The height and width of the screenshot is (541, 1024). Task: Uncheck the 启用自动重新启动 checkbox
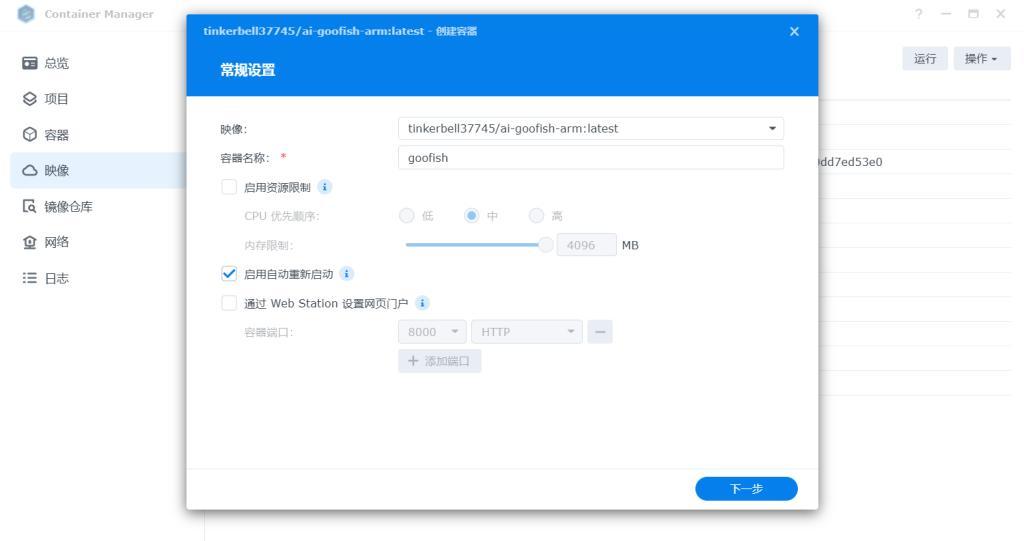click(x=229, y=274)
